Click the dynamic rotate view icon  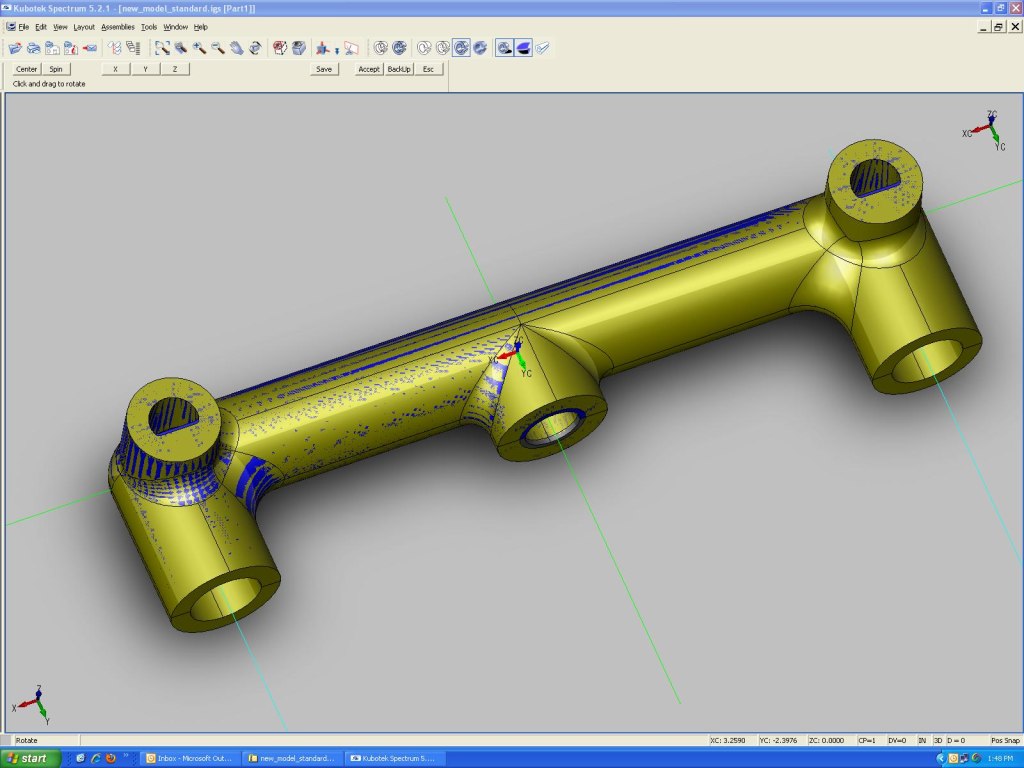255,47
